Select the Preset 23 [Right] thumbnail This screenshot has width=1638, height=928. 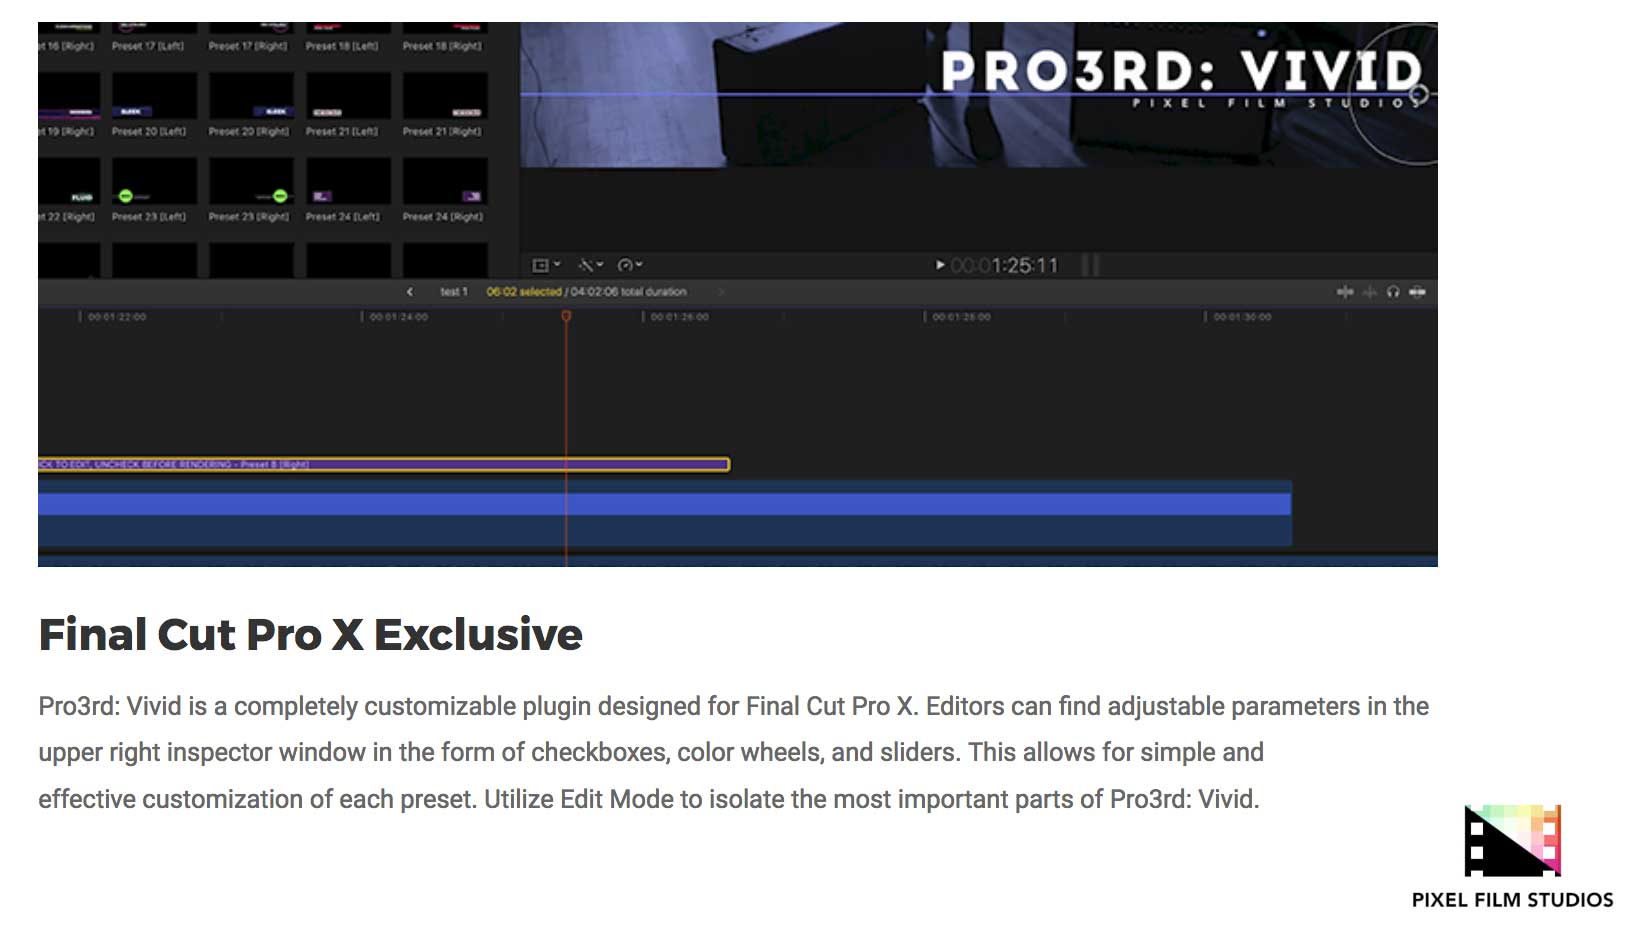coord(251,182)
